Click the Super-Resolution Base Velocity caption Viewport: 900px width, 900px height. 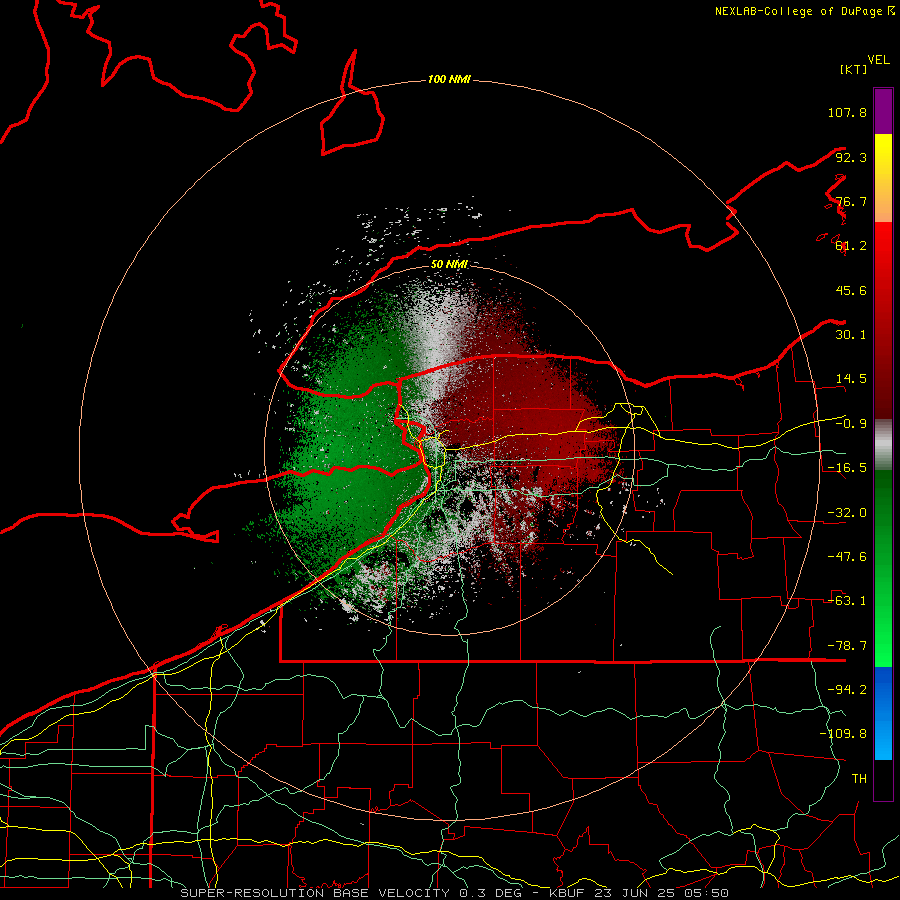[x=455, y=893]
